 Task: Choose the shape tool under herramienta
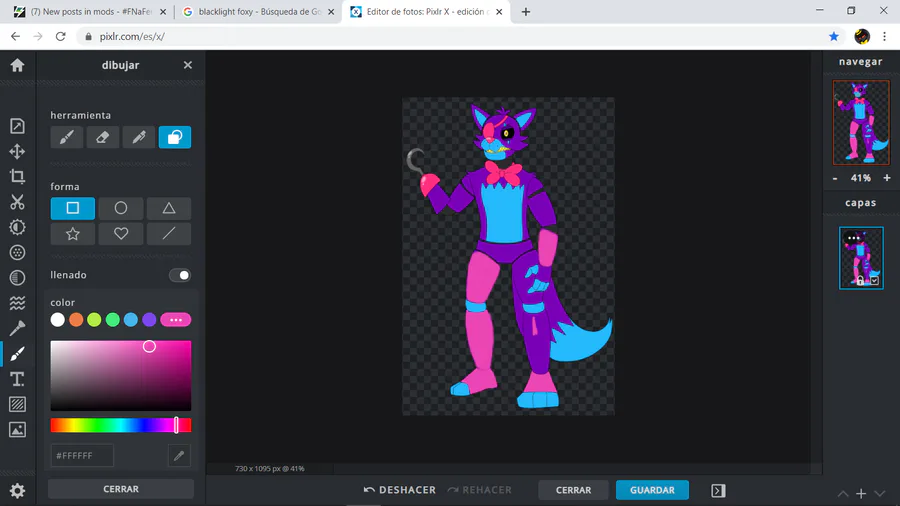[x=175, y=137]
